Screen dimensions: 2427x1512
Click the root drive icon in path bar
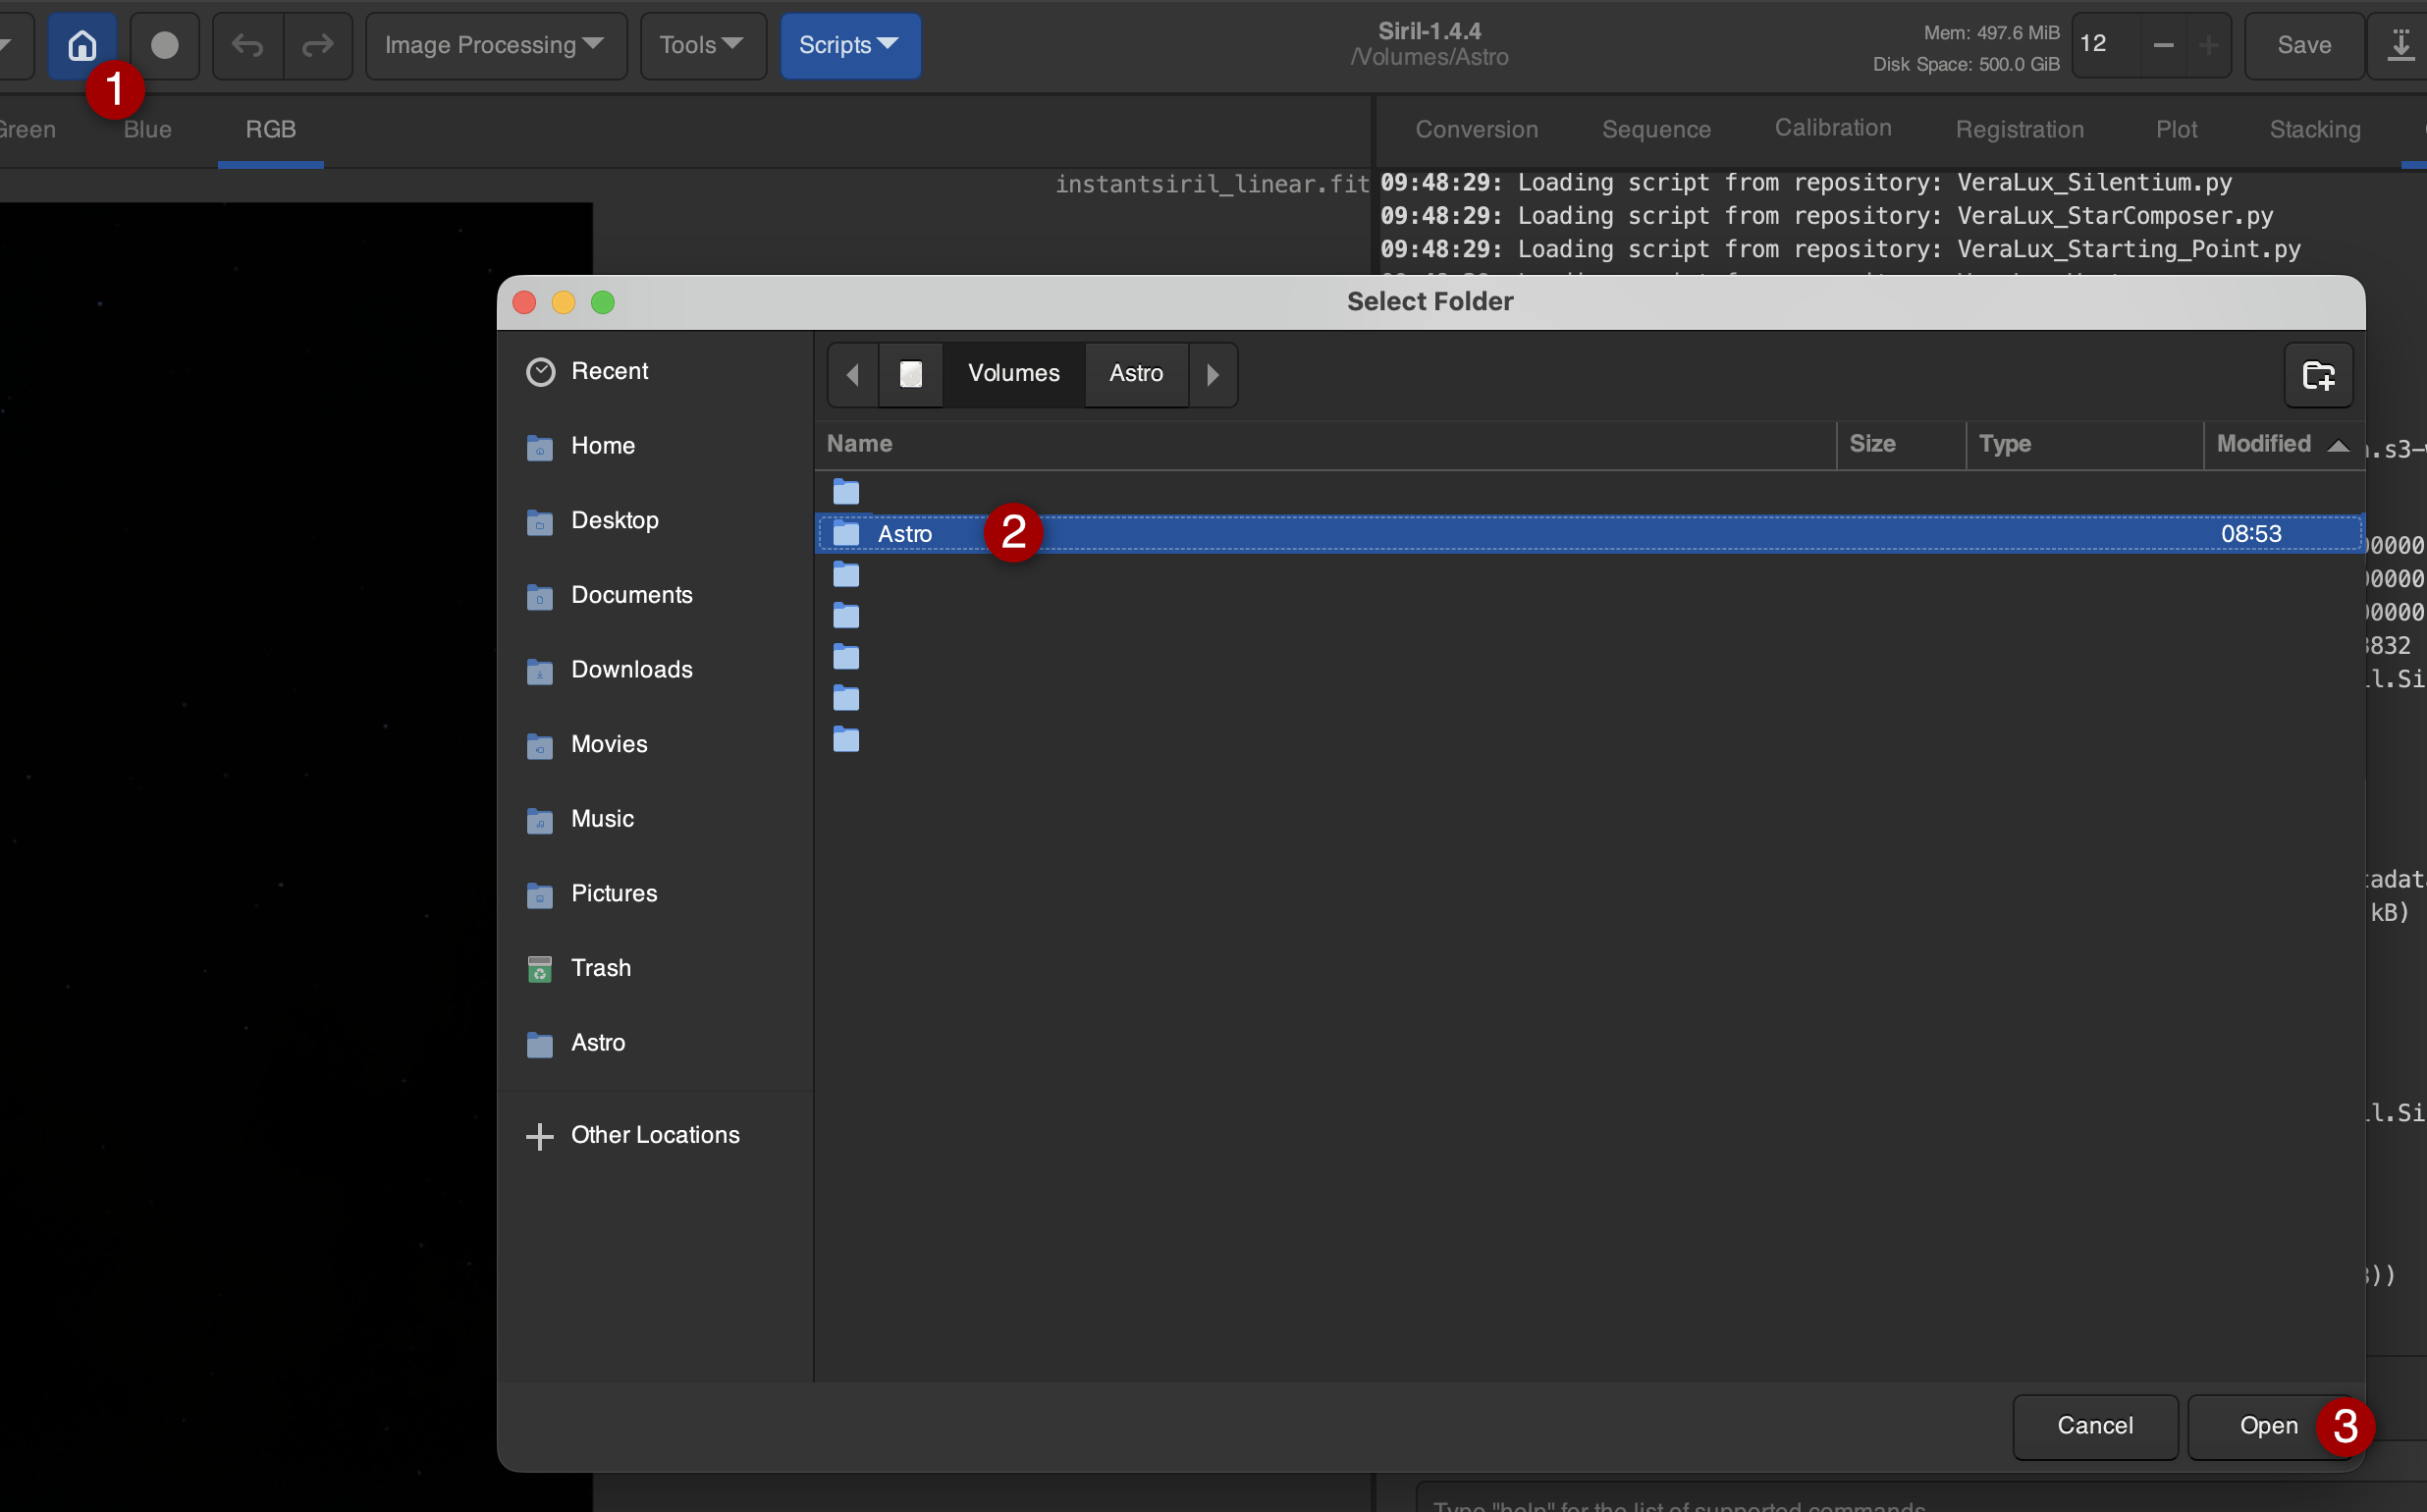(911, 374)
